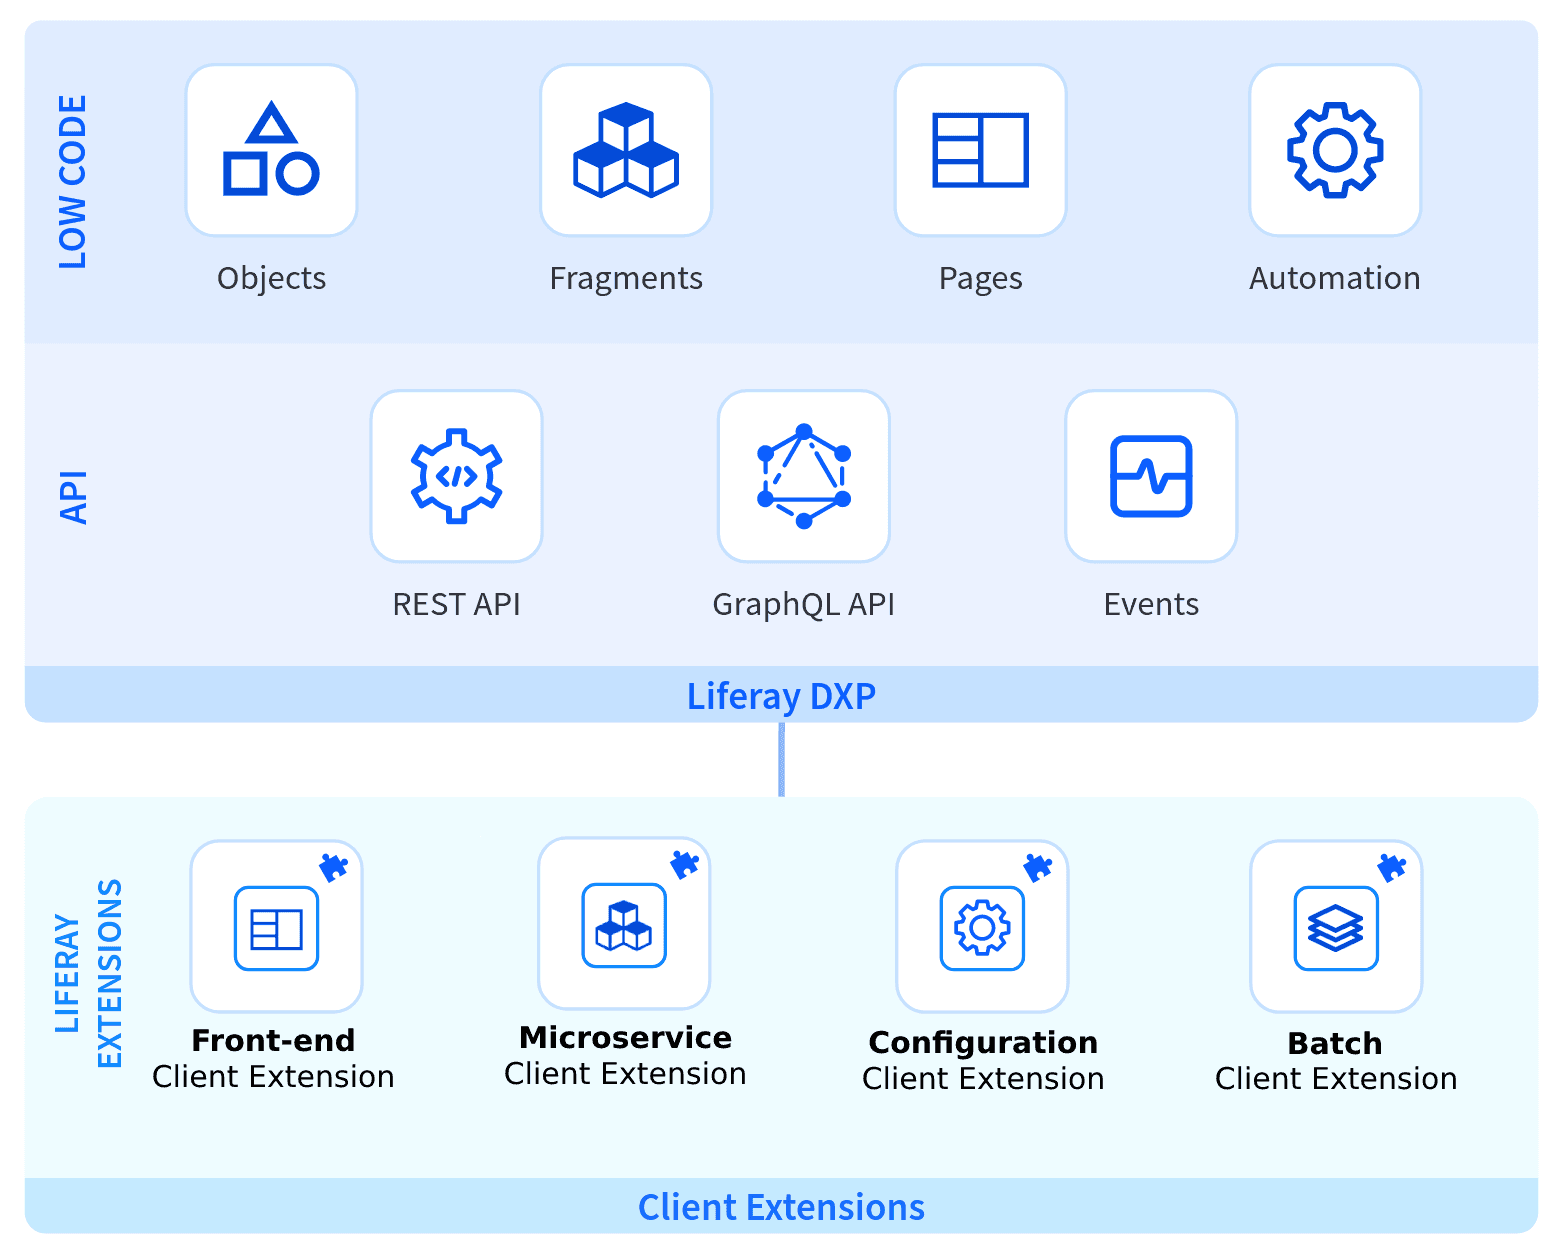Click puzzle piece badge on Front-end card
The image size is (1566, 1259).
coord(334,867)
